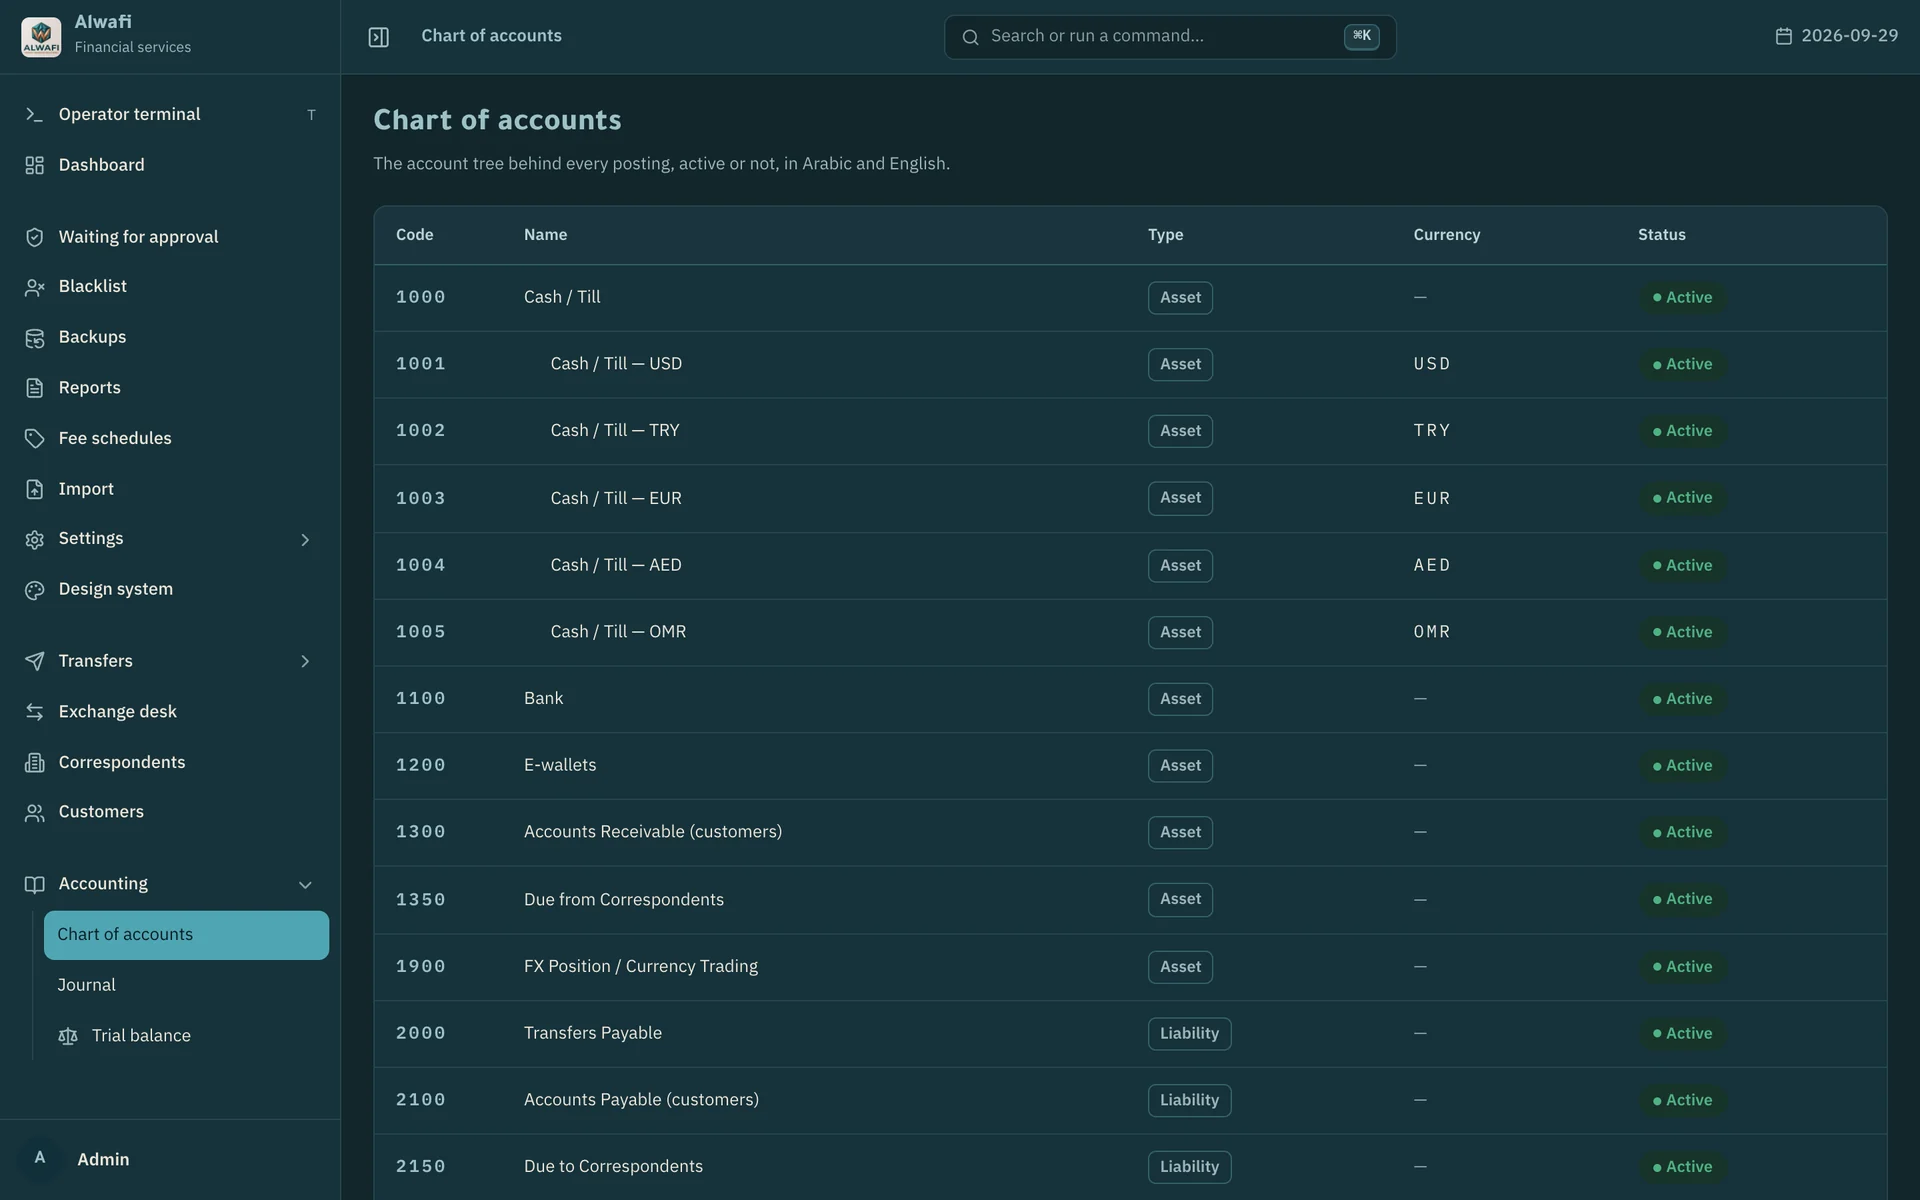
Task: Open the Correspondents page
Action: 170,763
